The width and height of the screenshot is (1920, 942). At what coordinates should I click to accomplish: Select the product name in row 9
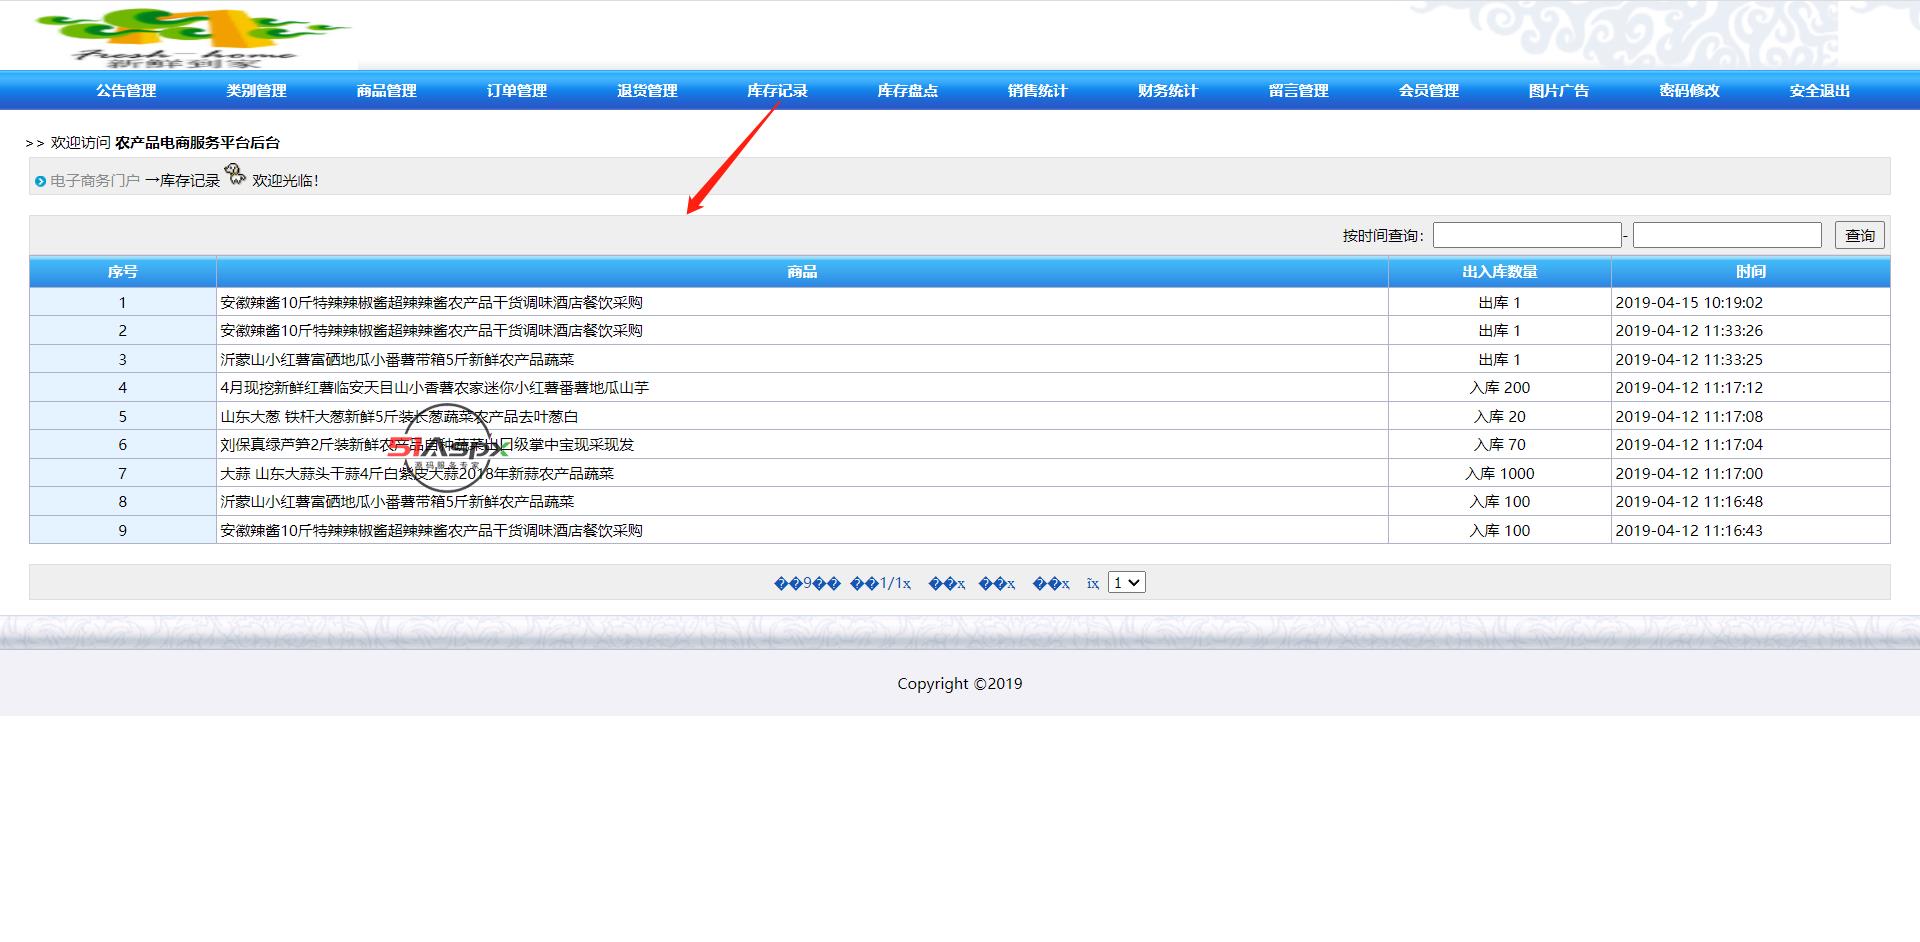[432, 531]
